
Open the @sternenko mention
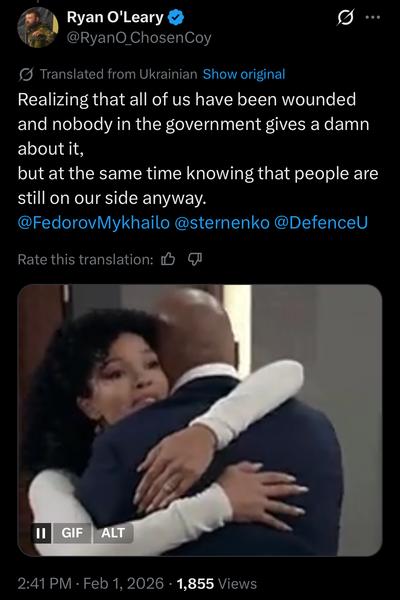(x=222, y=223)
